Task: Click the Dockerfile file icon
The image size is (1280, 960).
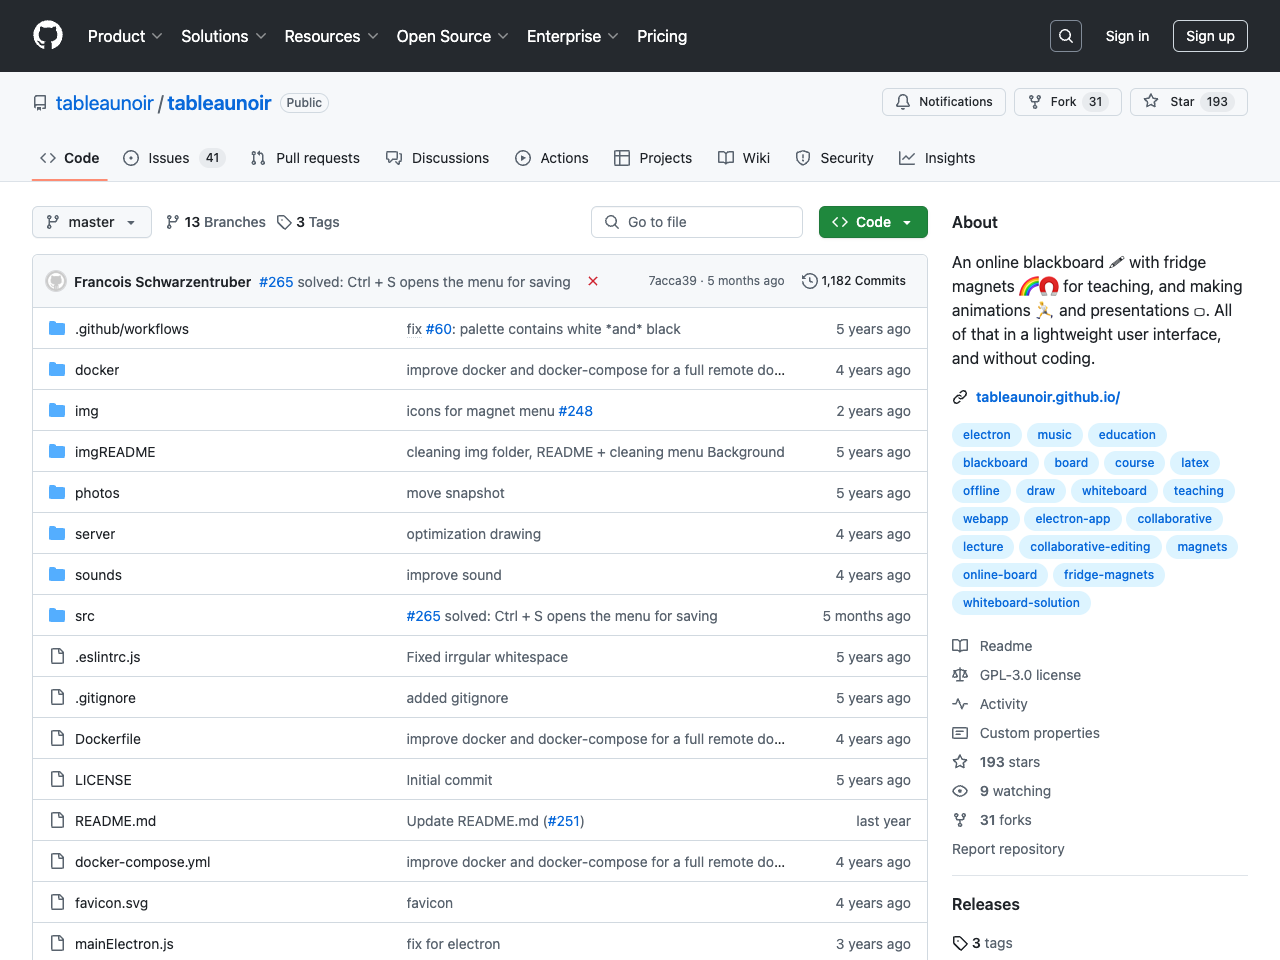Action: (57, 738)
